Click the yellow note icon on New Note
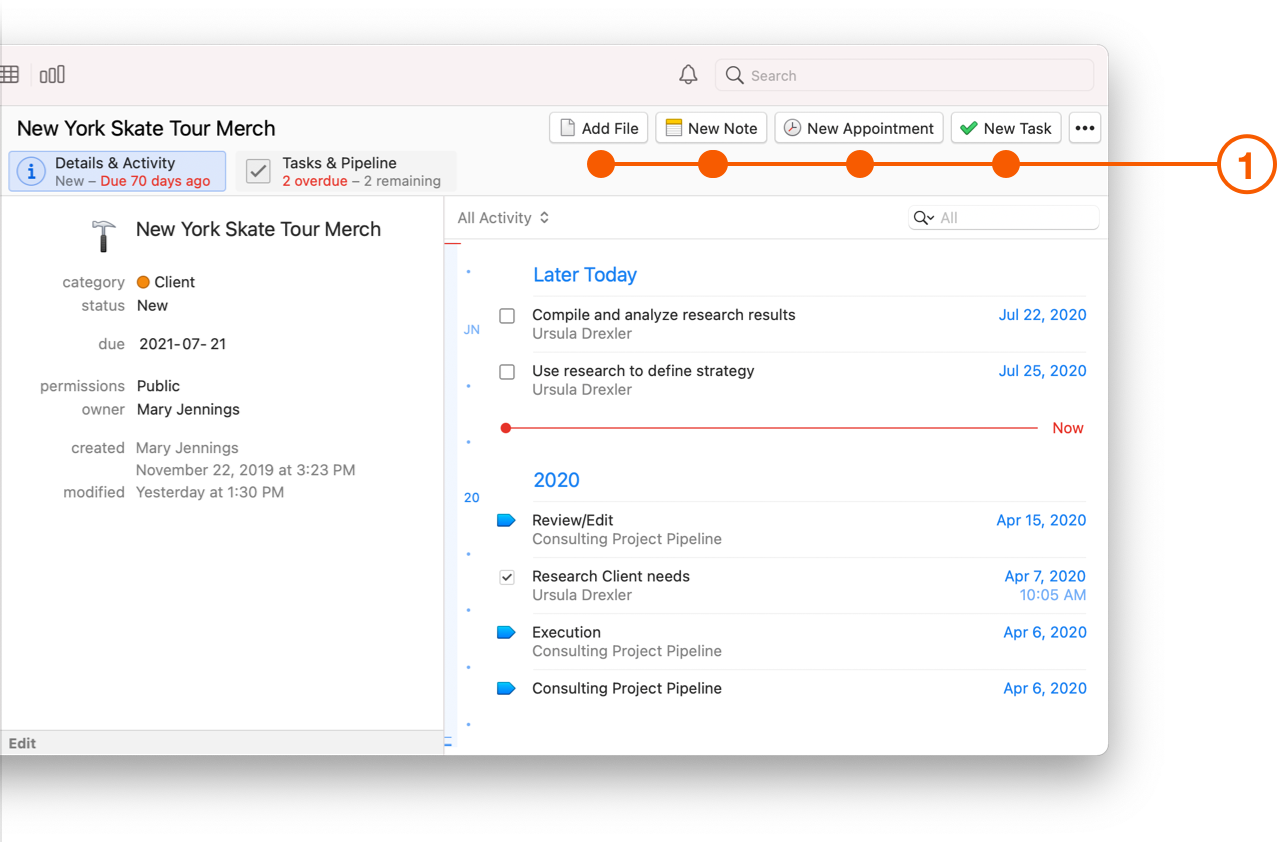The image size is (1278, 842). click(673, 128)
